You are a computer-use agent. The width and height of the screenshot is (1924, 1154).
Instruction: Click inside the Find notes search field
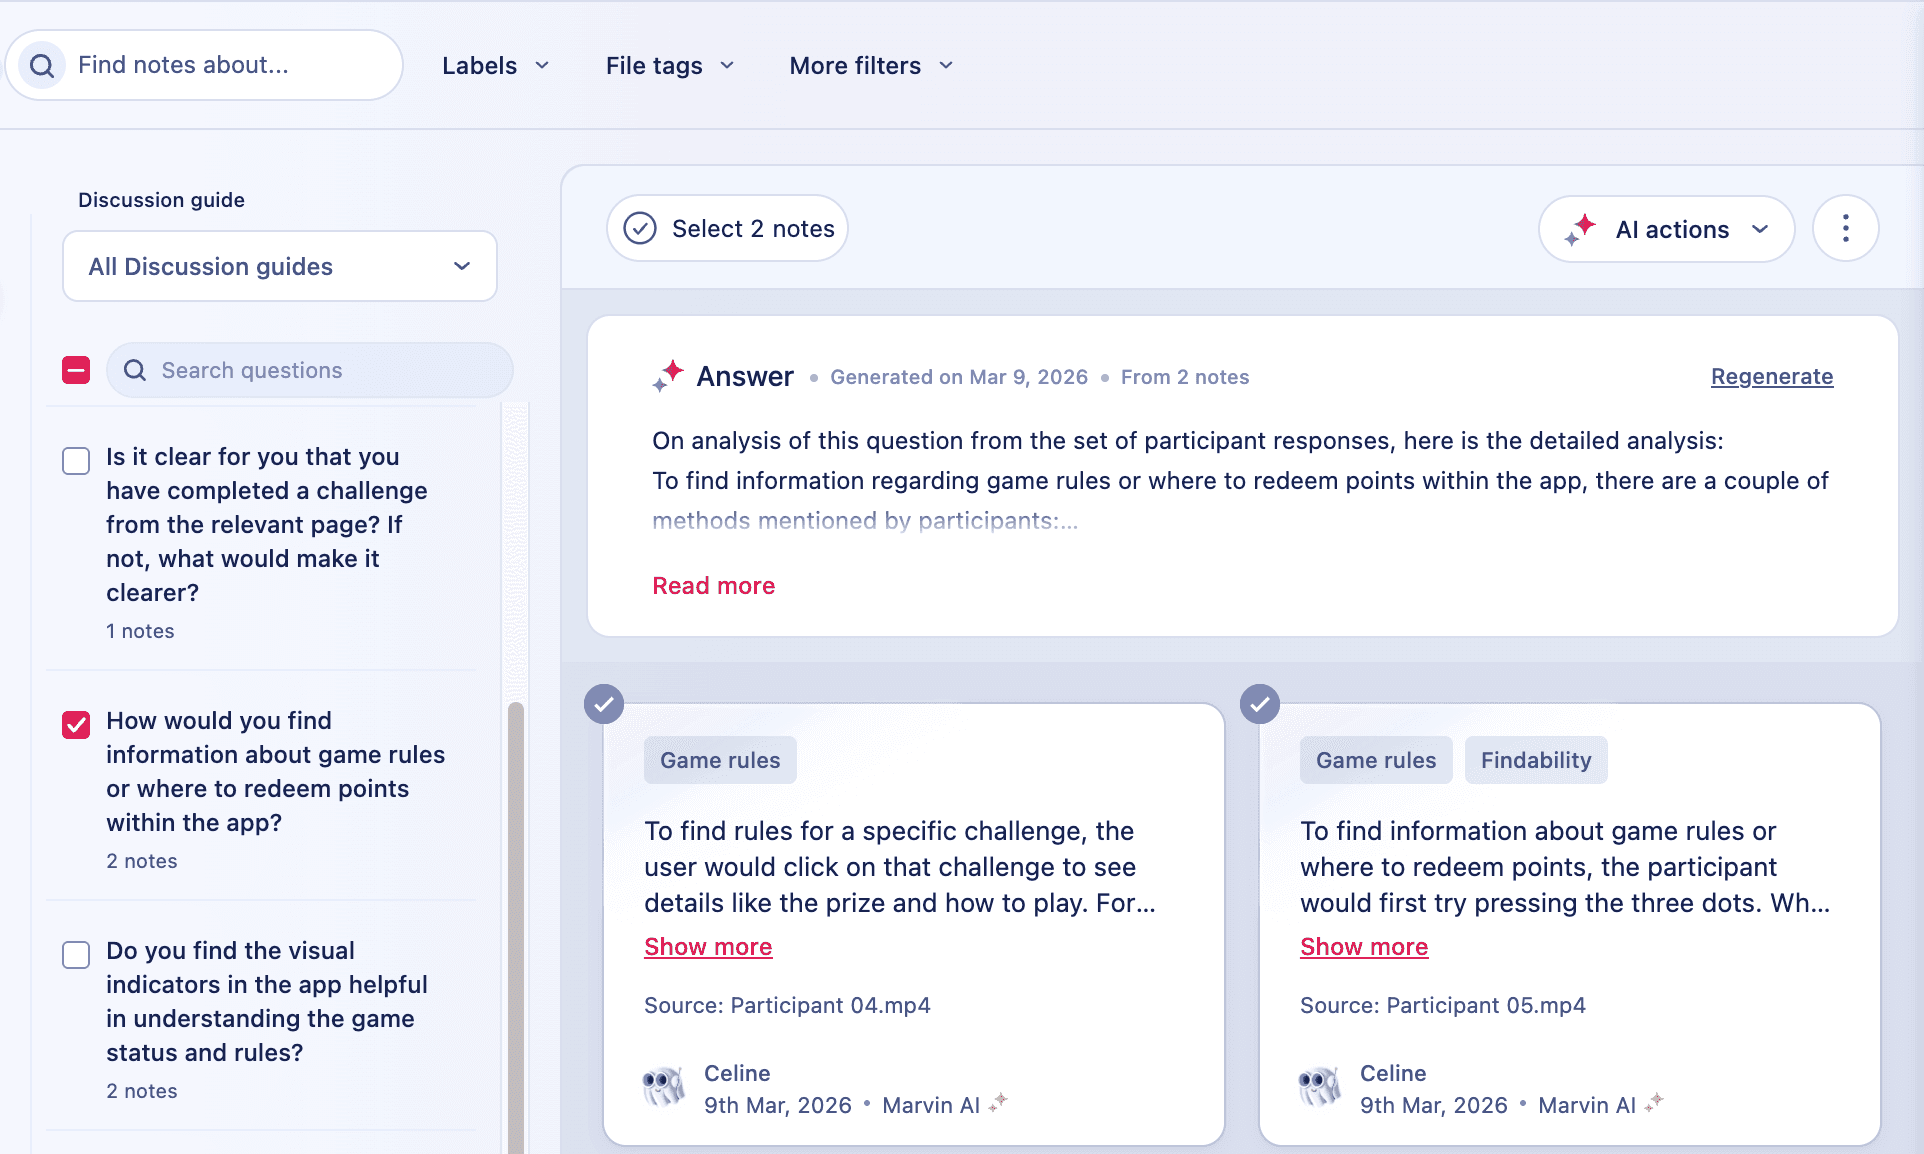(x=220, y=64)
